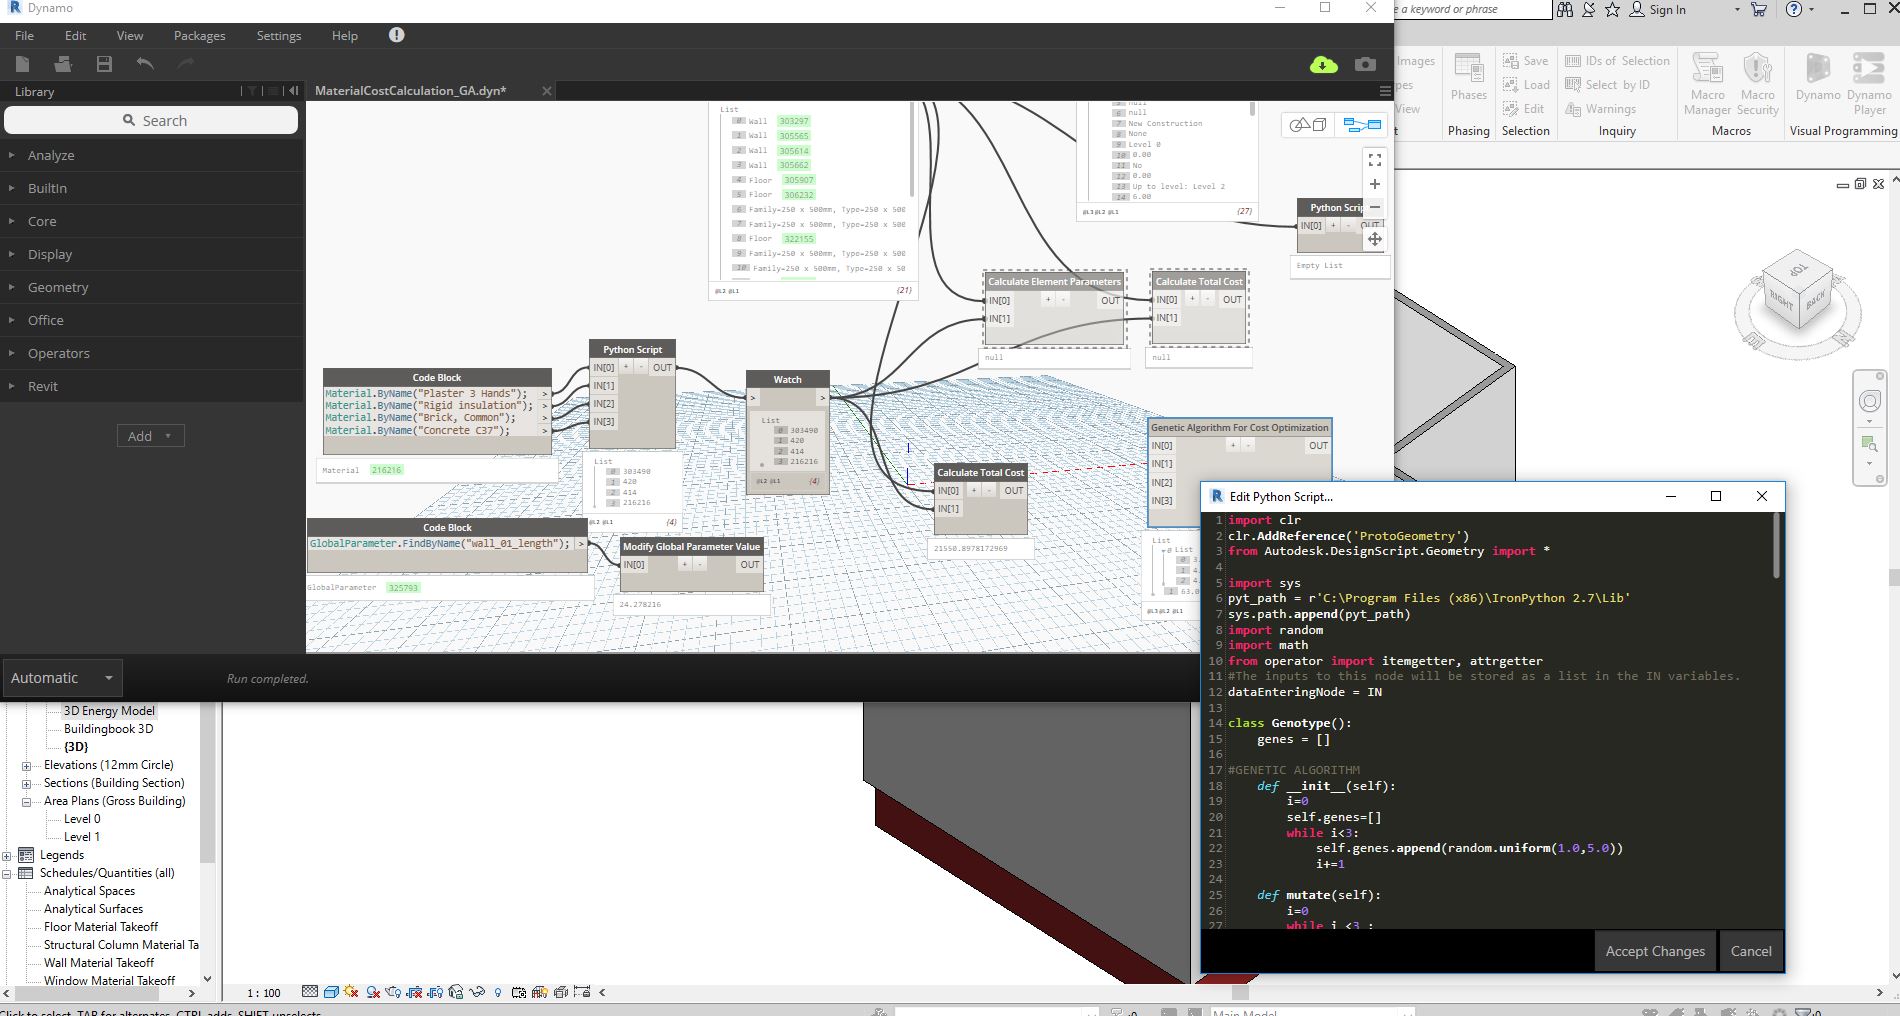Open the Macro Manager icon

point(1707,84)
